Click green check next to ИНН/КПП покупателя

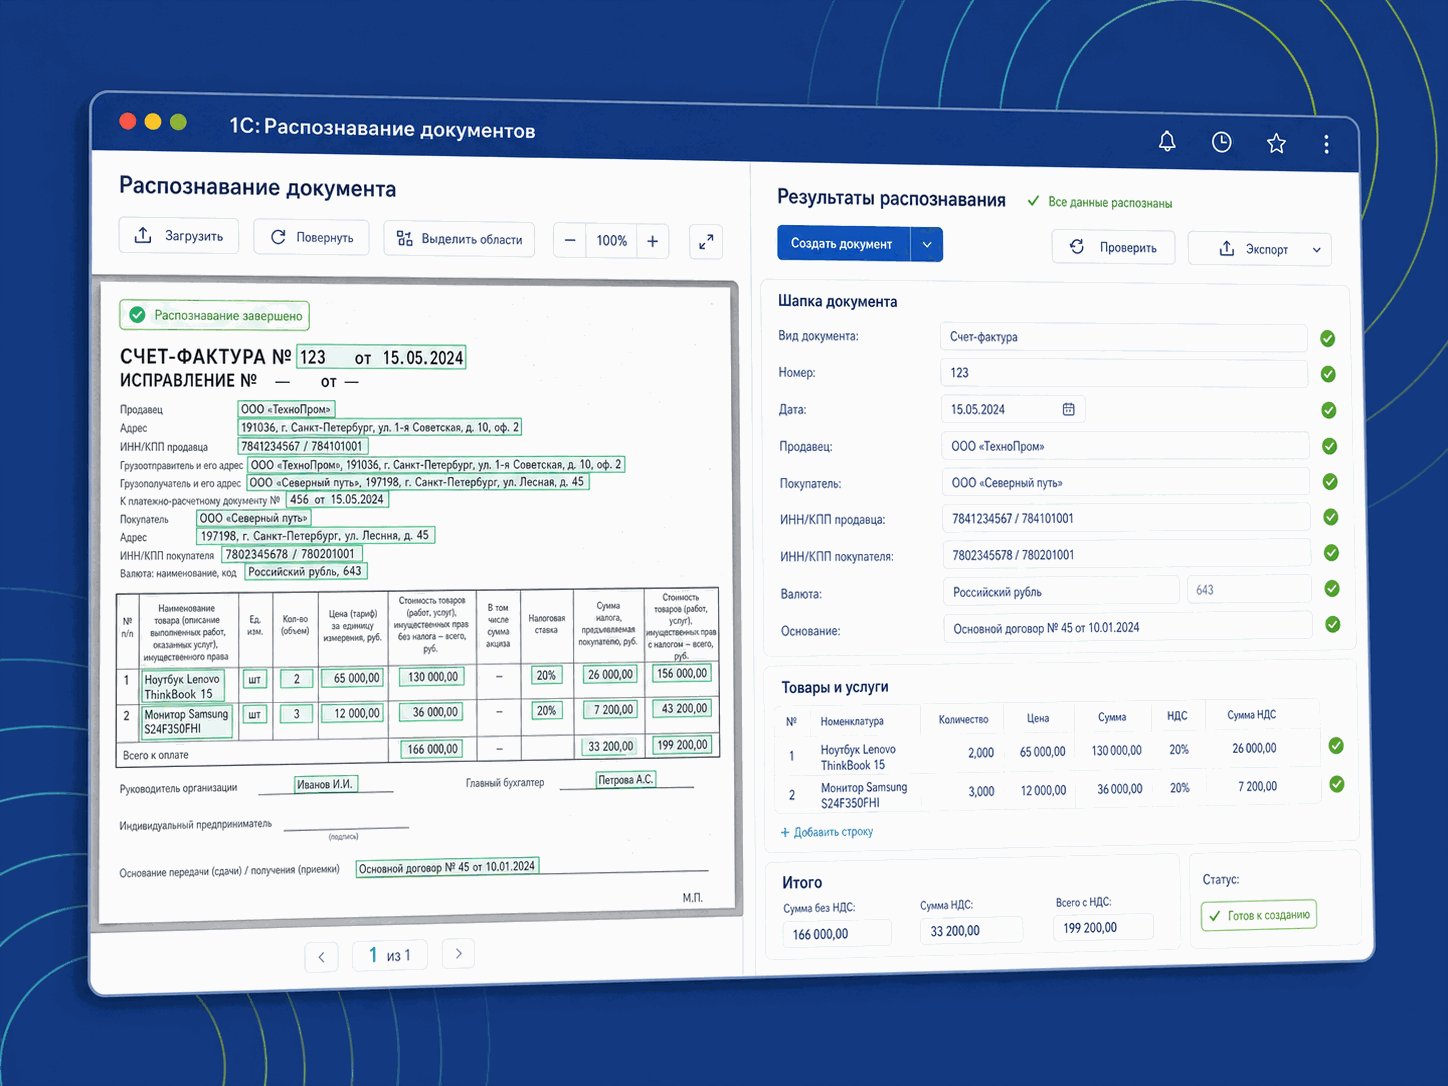[1331, 553]
